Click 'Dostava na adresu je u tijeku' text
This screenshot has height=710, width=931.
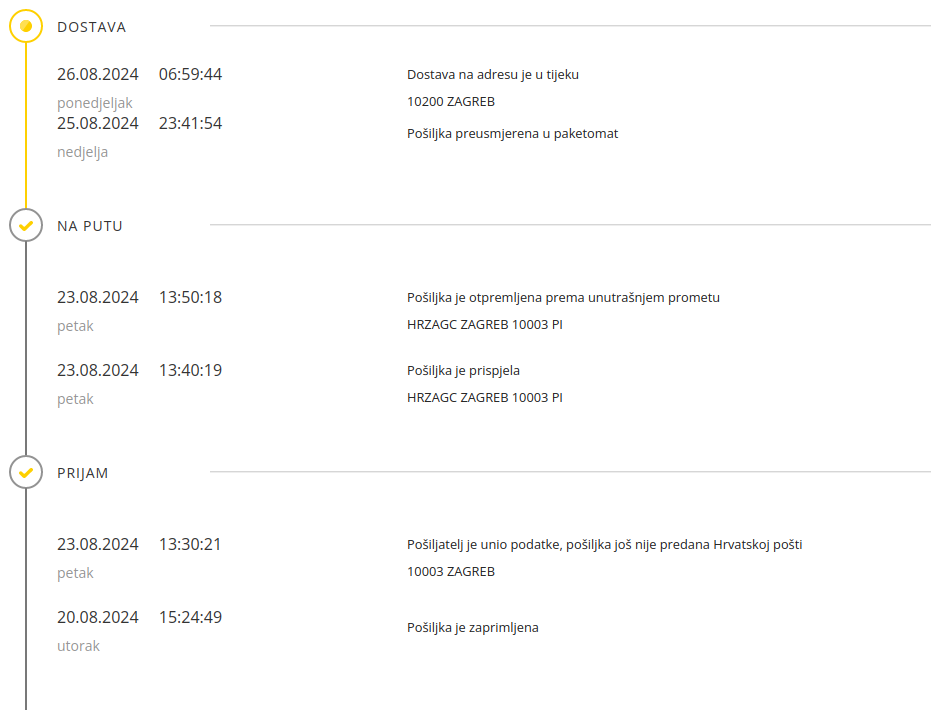click(x=493, y=74)
